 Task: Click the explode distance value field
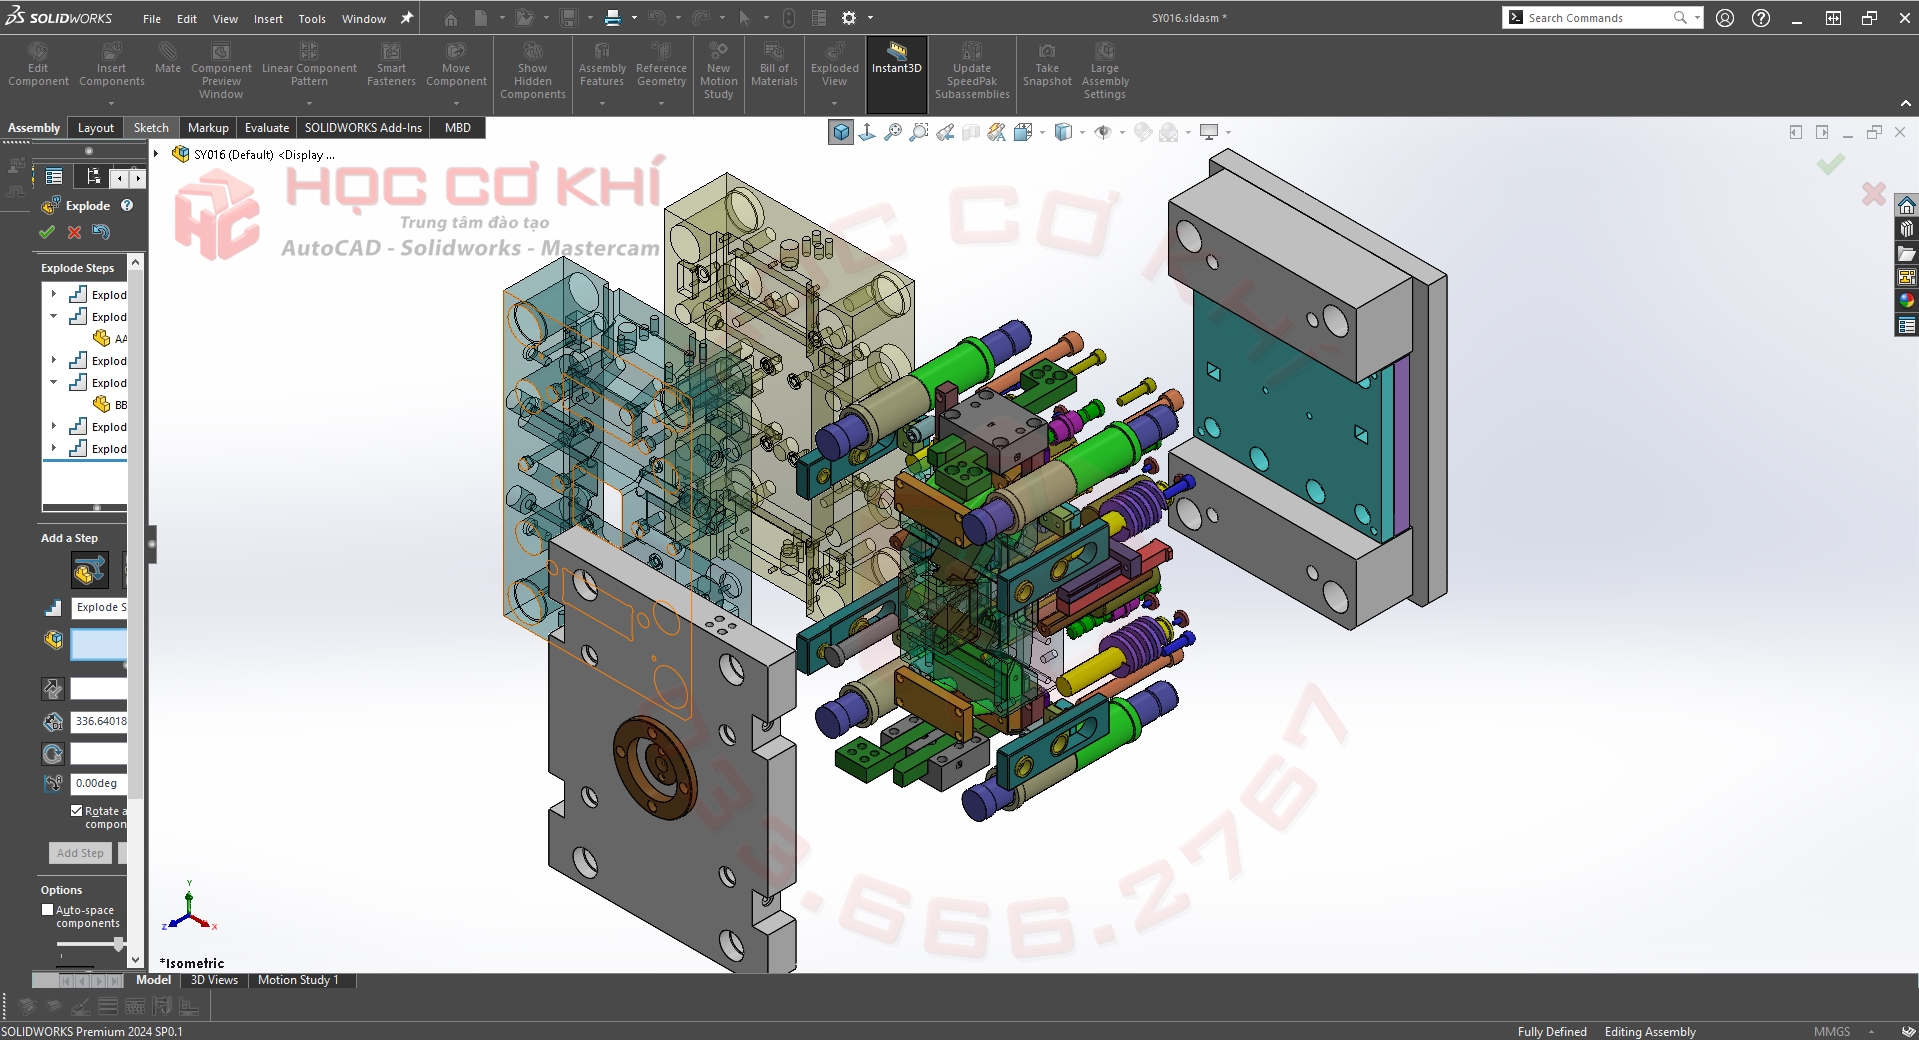(x=99, y=721)
